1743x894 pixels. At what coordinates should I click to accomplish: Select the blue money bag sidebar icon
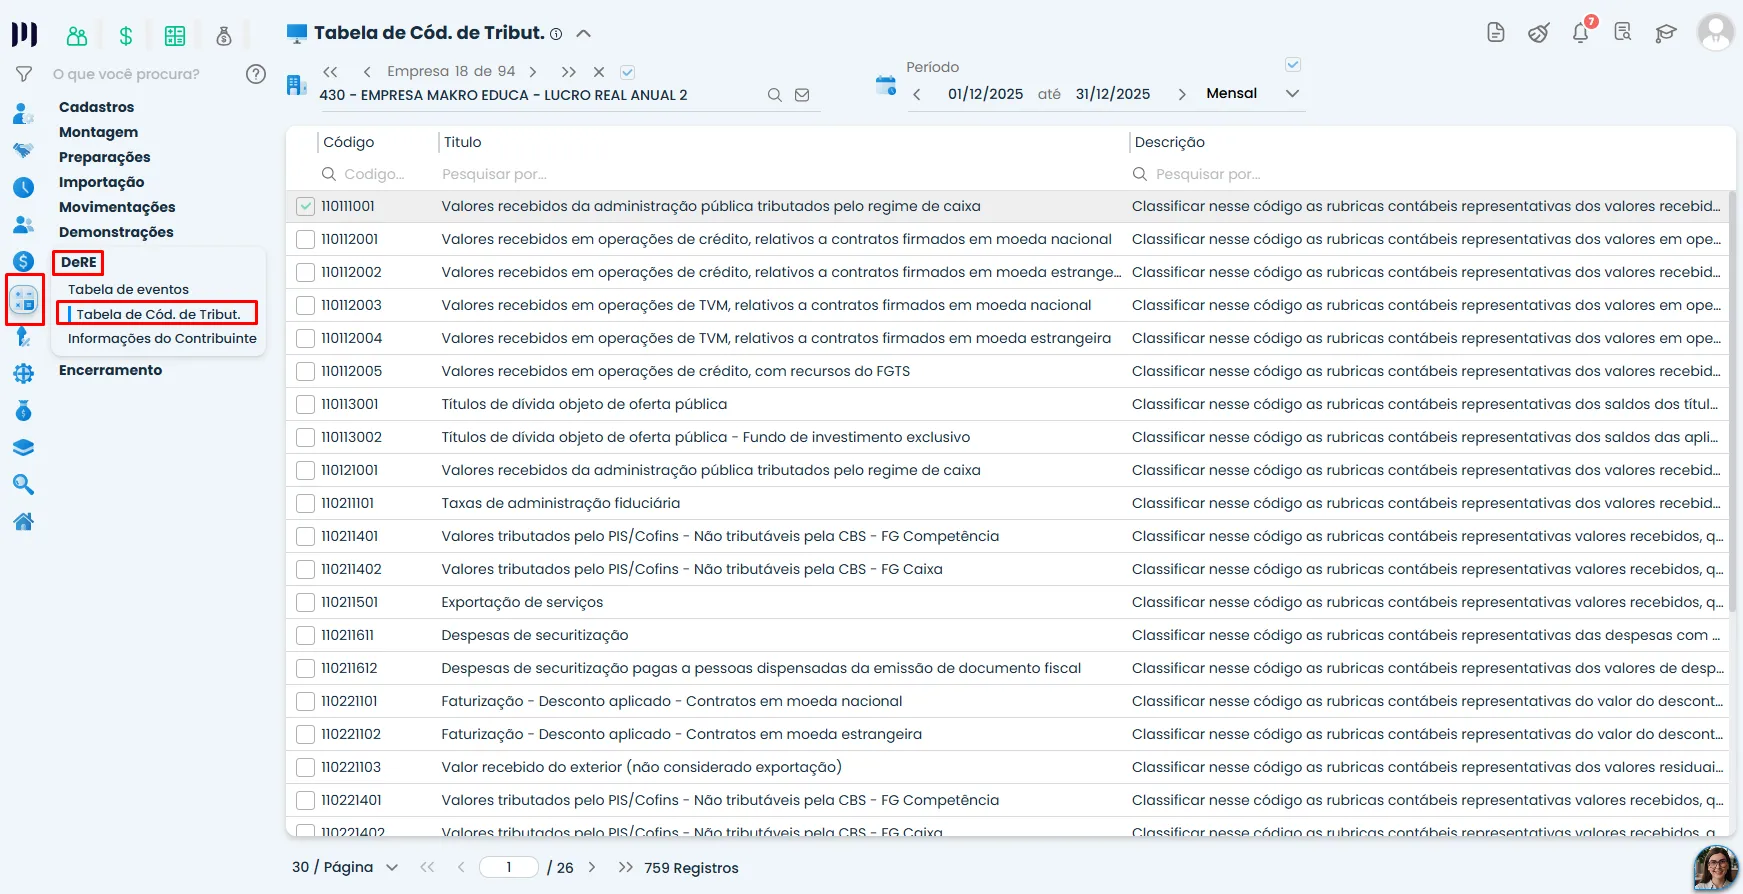[24, 411]
